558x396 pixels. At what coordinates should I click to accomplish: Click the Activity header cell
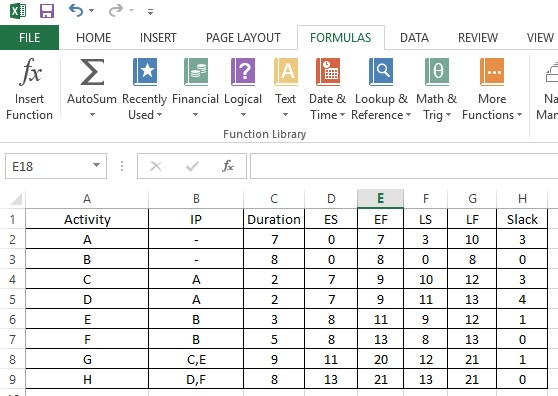(87, 219)
